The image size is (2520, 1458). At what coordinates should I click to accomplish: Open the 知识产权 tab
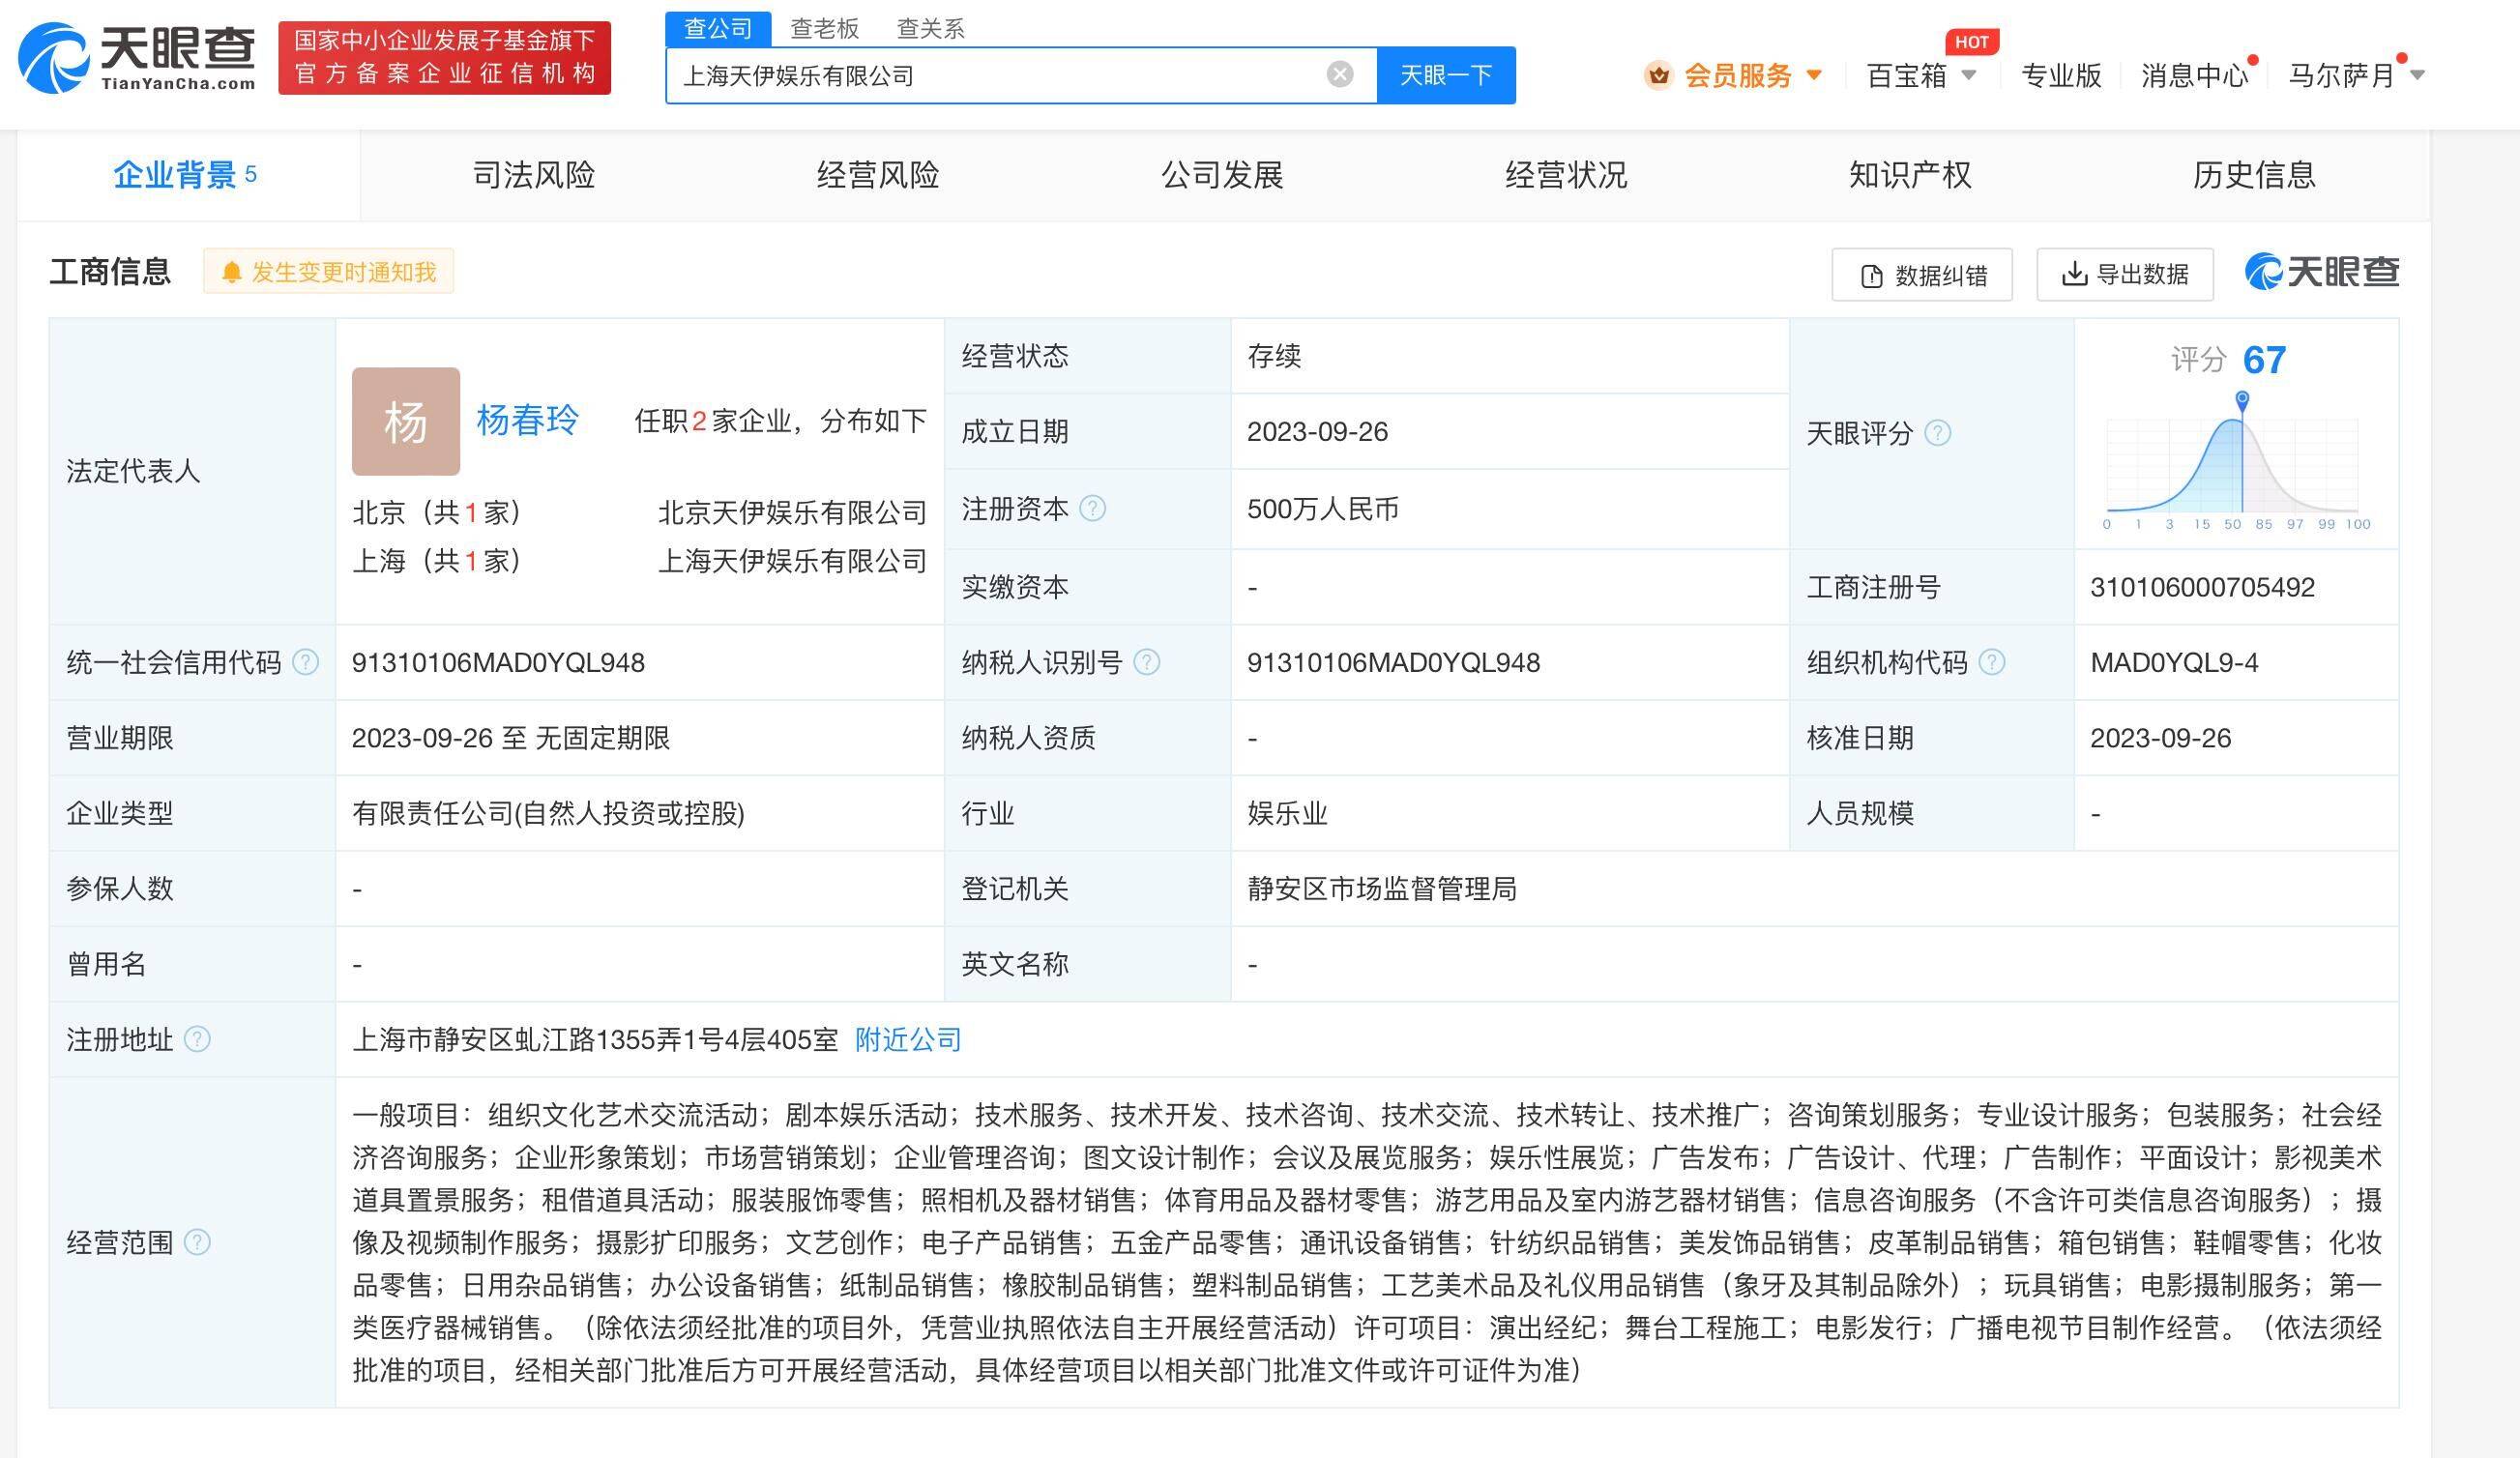1910,175
